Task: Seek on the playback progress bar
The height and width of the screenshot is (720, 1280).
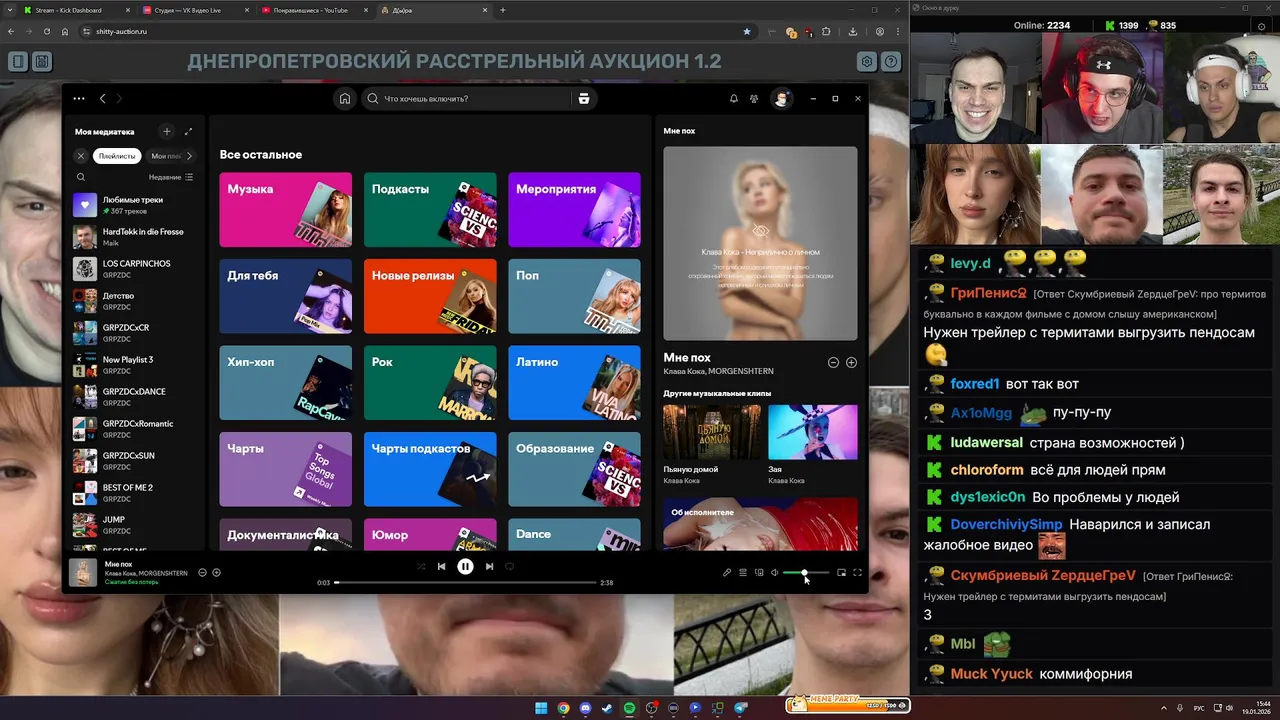Action: 465,582
